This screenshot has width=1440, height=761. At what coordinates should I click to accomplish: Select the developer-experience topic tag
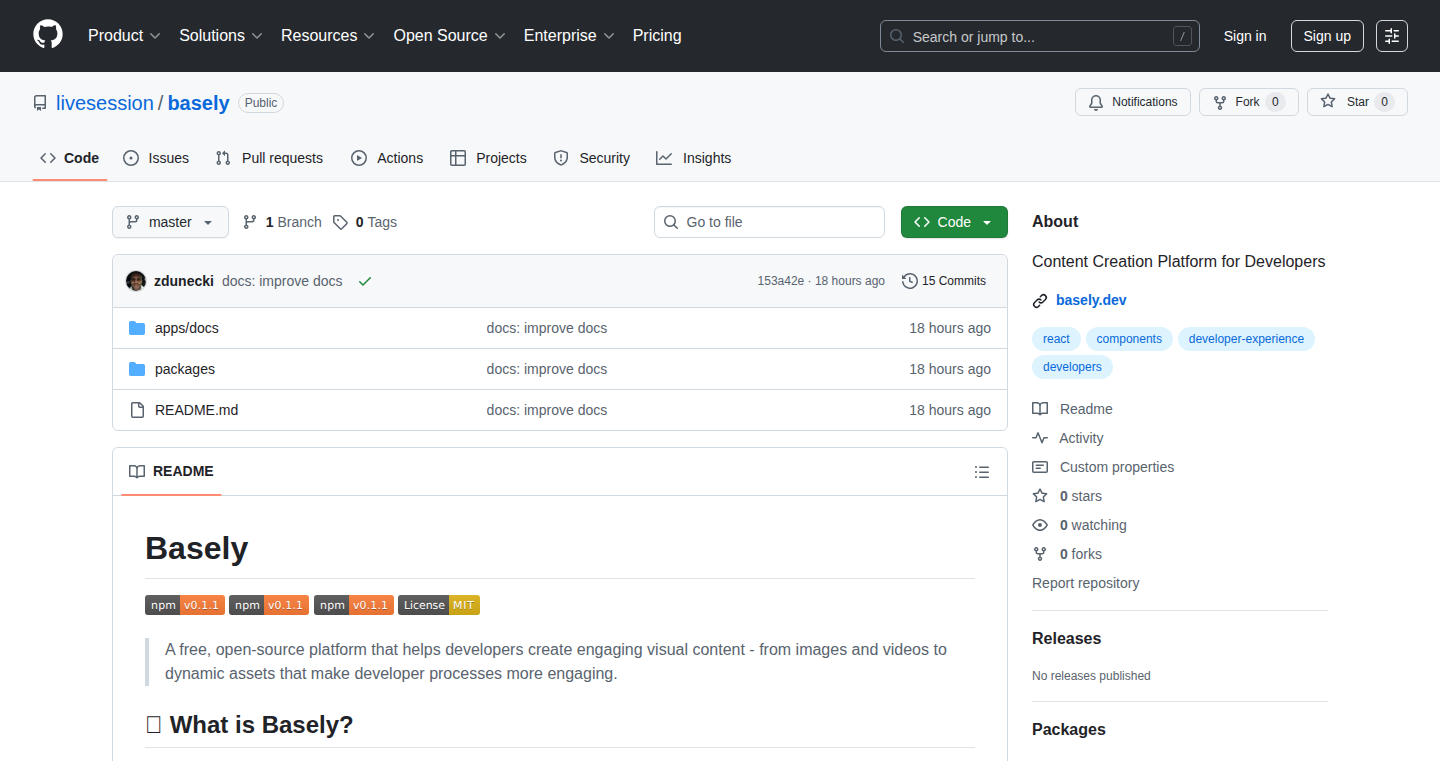click(x=1246, y=339)
